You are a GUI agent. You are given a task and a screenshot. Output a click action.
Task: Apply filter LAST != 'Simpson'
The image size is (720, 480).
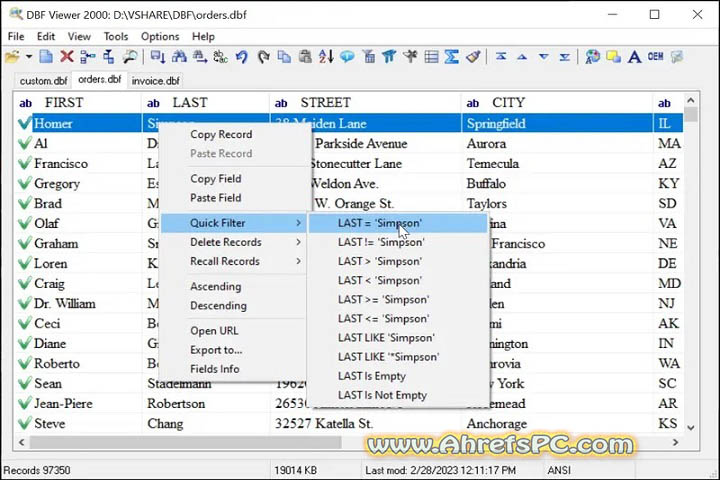click(398, 242)
